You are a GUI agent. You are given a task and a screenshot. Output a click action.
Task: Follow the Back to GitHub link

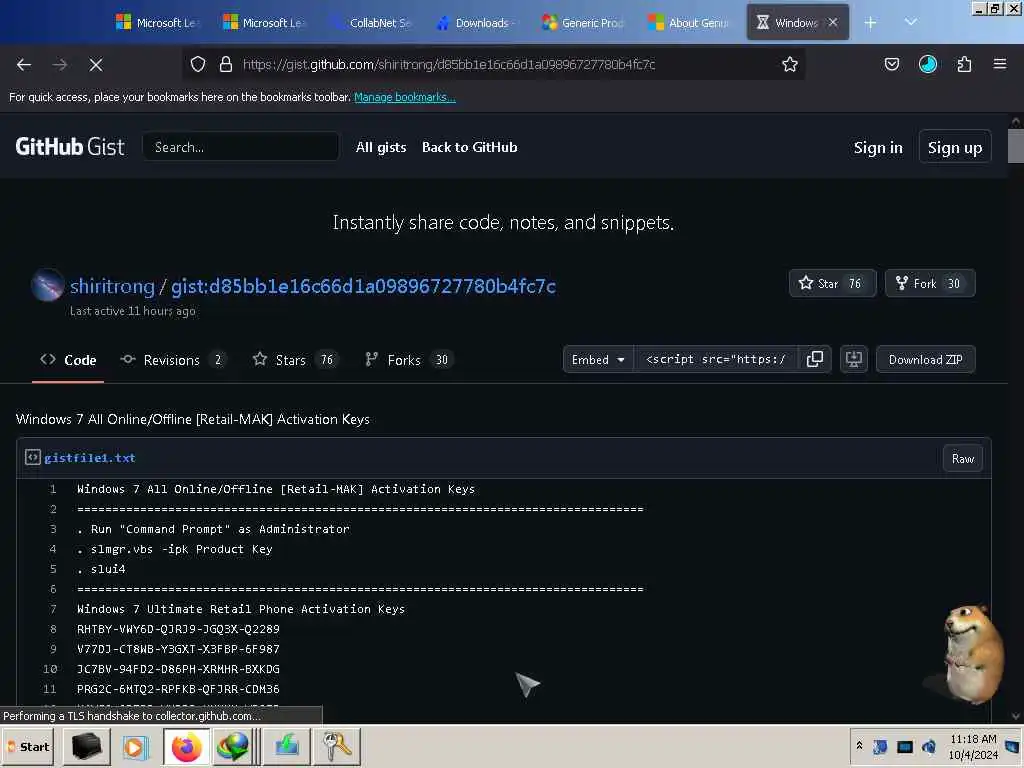point(470,147)
